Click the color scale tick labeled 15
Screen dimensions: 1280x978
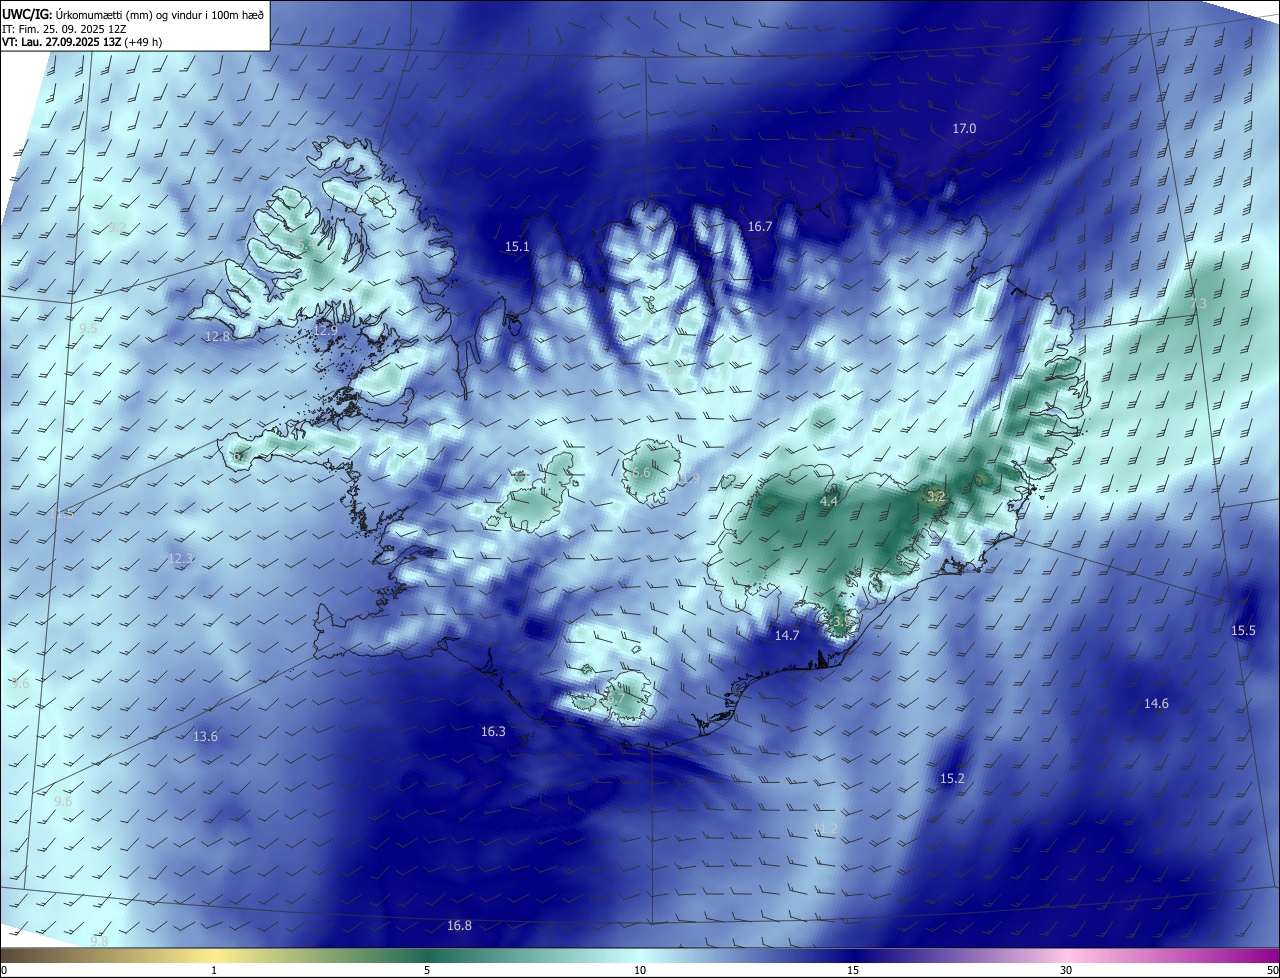click(853, 970)
